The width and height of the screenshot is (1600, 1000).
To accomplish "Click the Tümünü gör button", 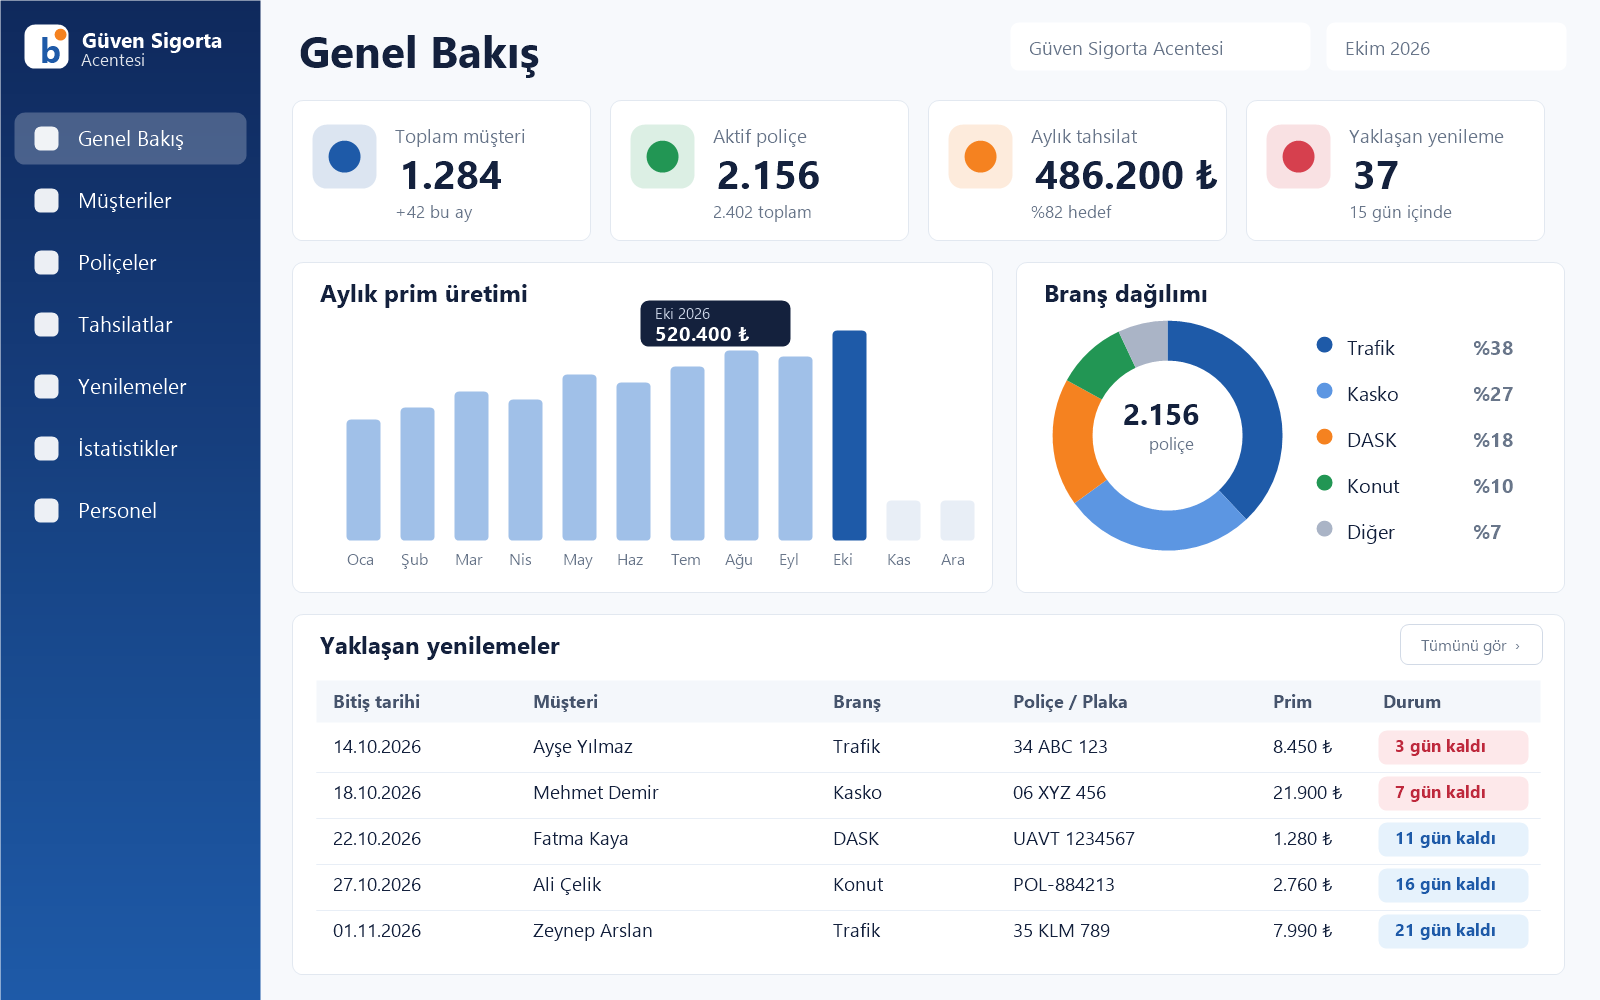I will click(x=1471, y=645).
